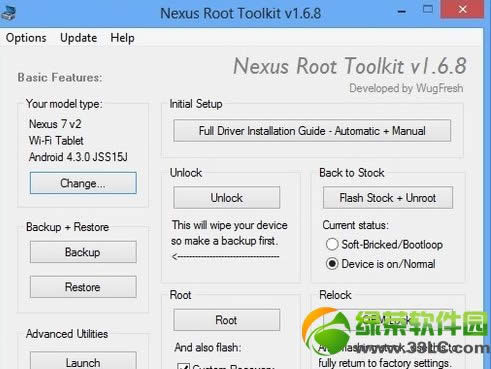Toggle the Custom Recovery checkbox
The width and height of the screenshot is (491, 369).
pos(183,366)
